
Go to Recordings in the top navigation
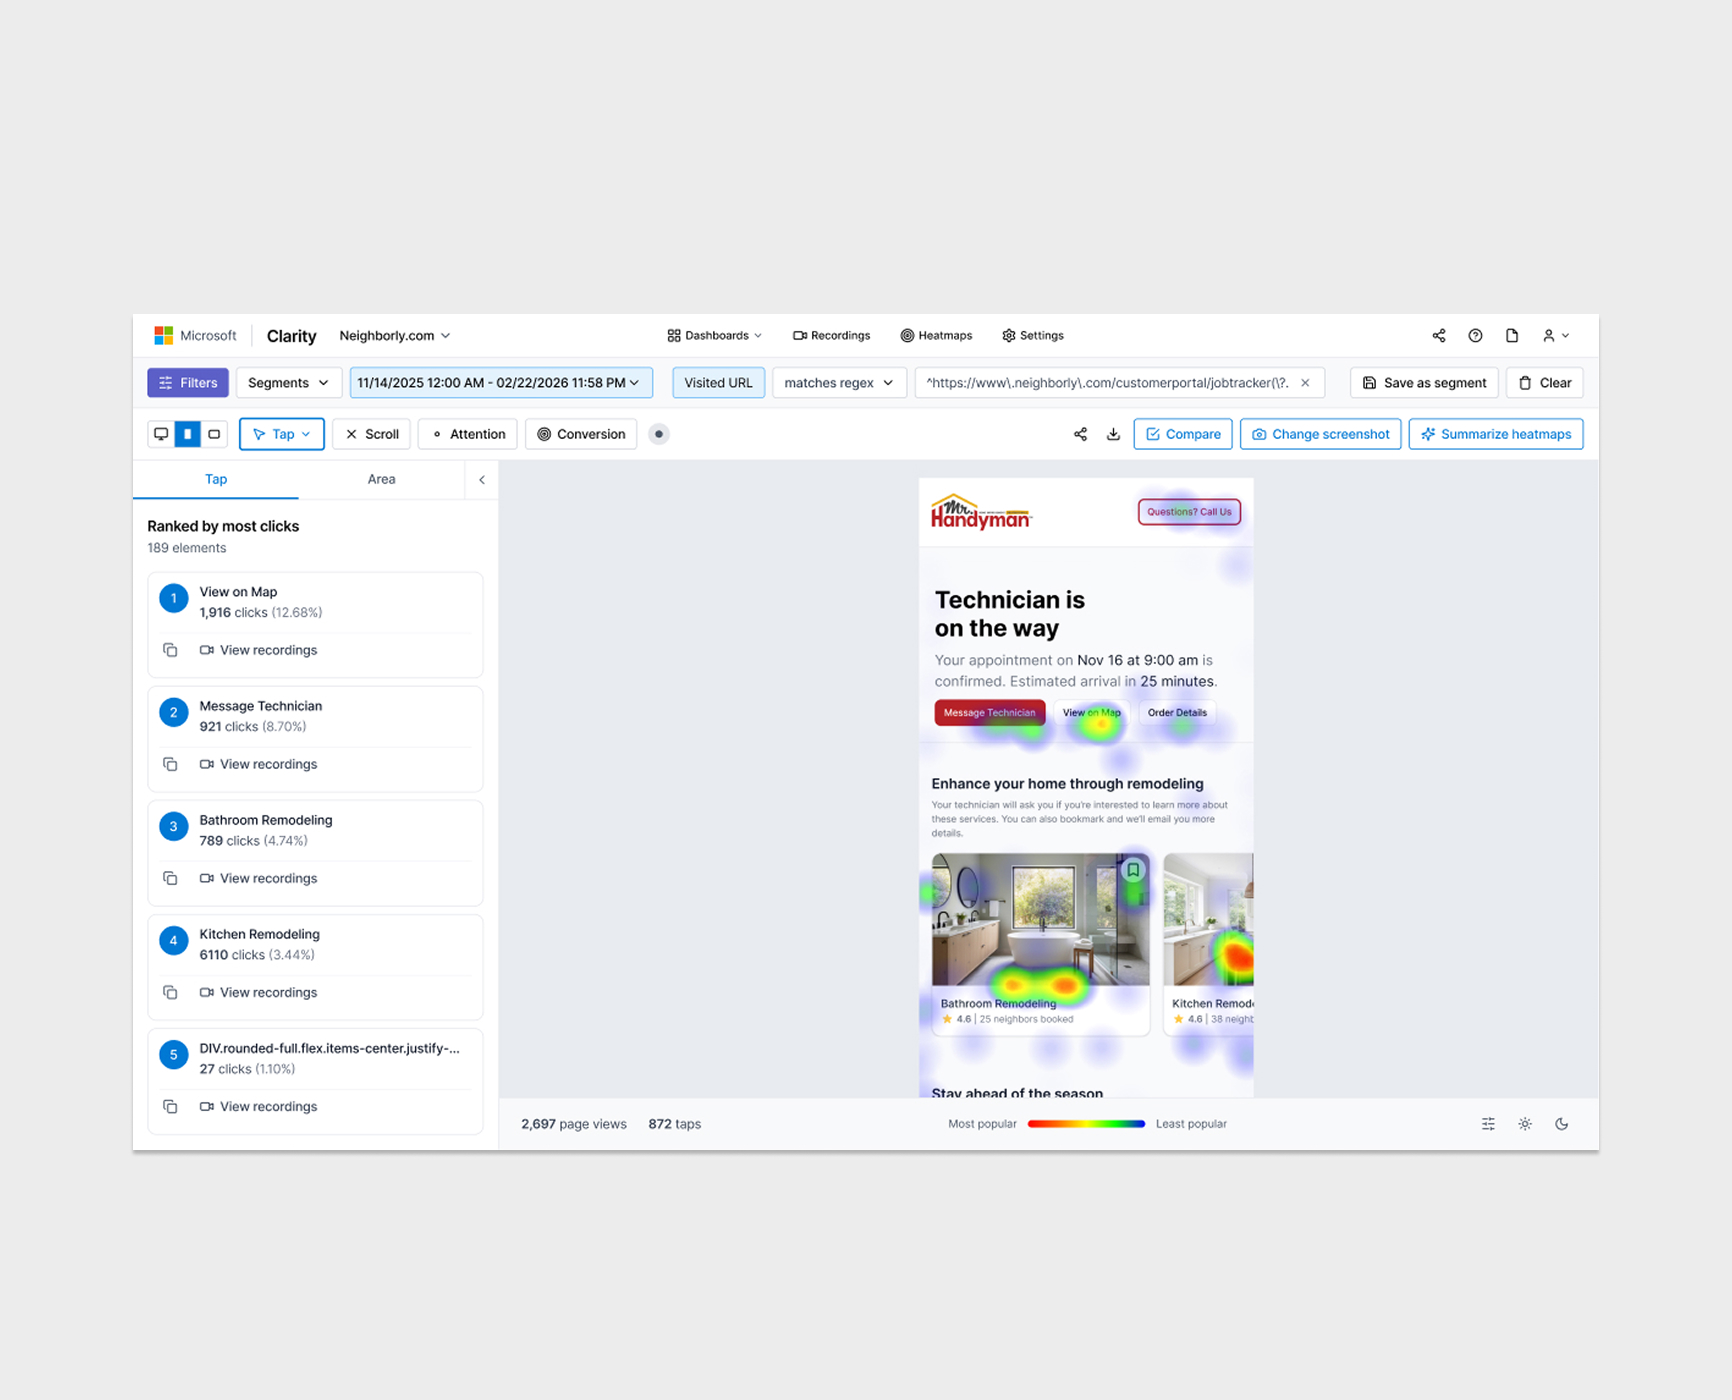(831, 336)
